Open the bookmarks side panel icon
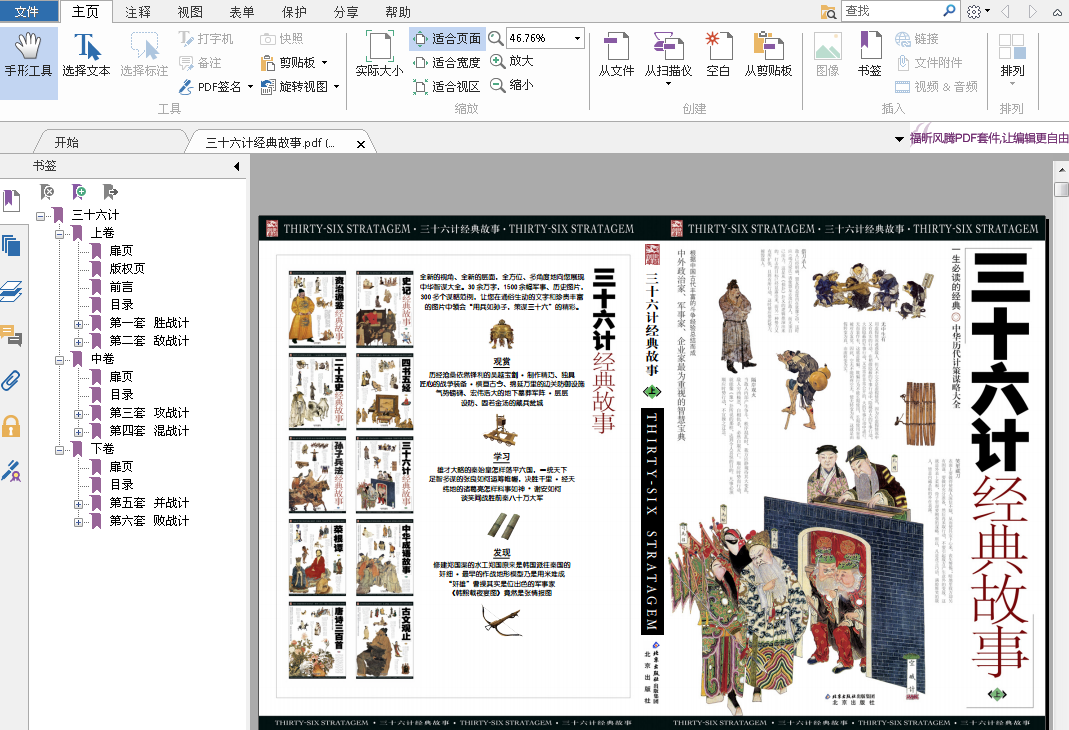This screenshot has height=730, width=1069. (12, 200)
